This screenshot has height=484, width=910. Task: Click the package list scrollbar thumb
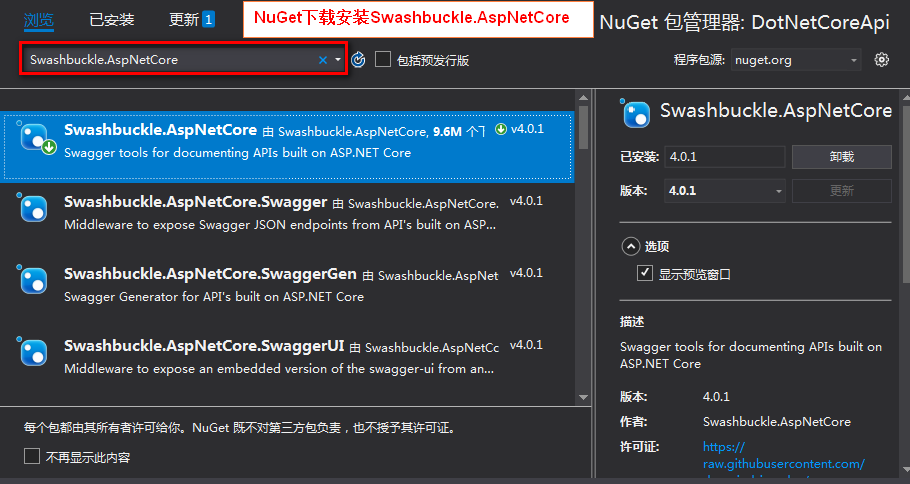(x=583, y=126)
